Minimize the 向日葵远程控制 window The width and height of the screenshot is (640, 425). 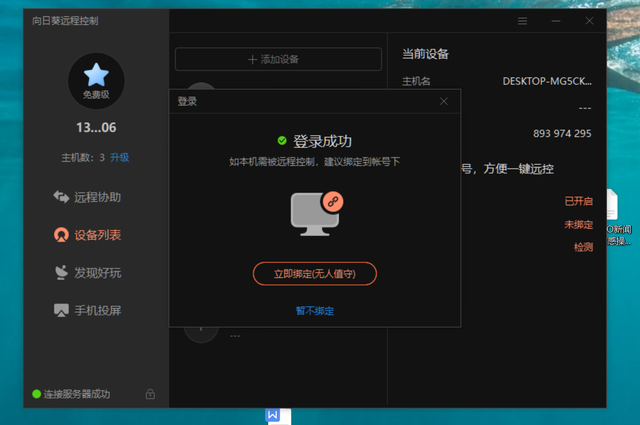(x=556, y=21)
